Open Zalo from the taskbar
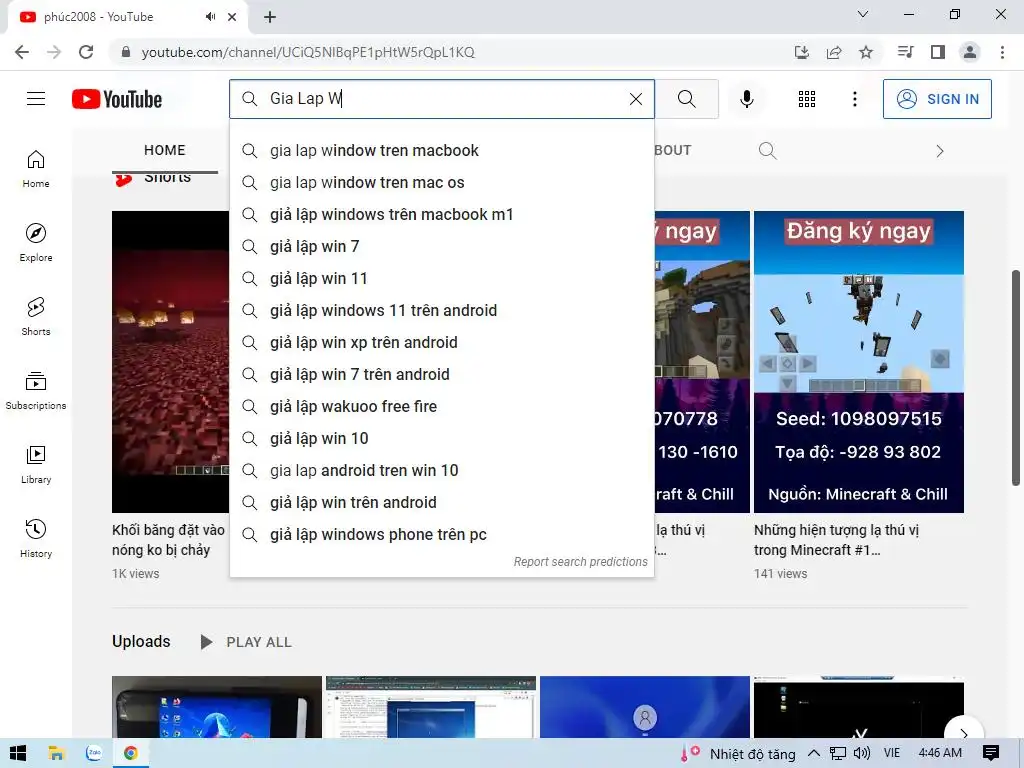1024x768 pixels. 94,753
